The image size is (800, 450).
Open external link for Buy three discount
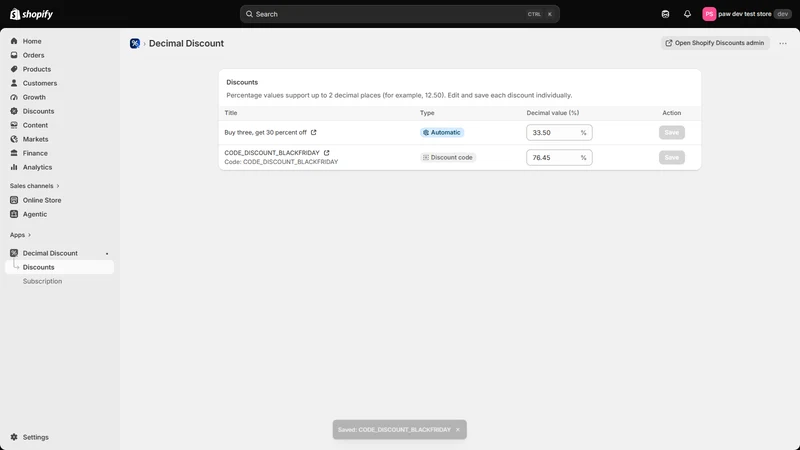point(313,132)
